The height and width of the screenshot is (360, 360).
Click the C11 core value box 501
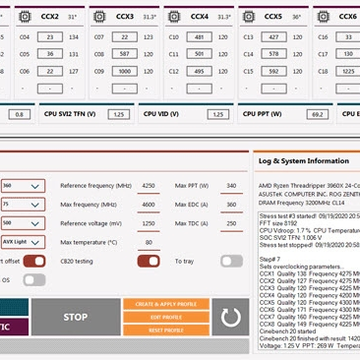click(199, 54)
